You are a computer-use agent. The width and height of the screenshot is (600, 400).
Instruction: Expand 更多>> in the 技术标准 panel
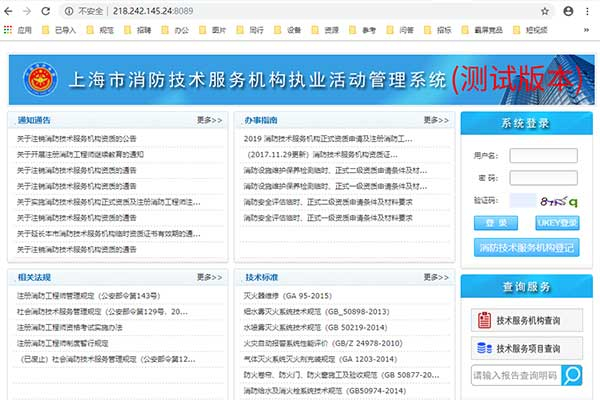point(436,276)
